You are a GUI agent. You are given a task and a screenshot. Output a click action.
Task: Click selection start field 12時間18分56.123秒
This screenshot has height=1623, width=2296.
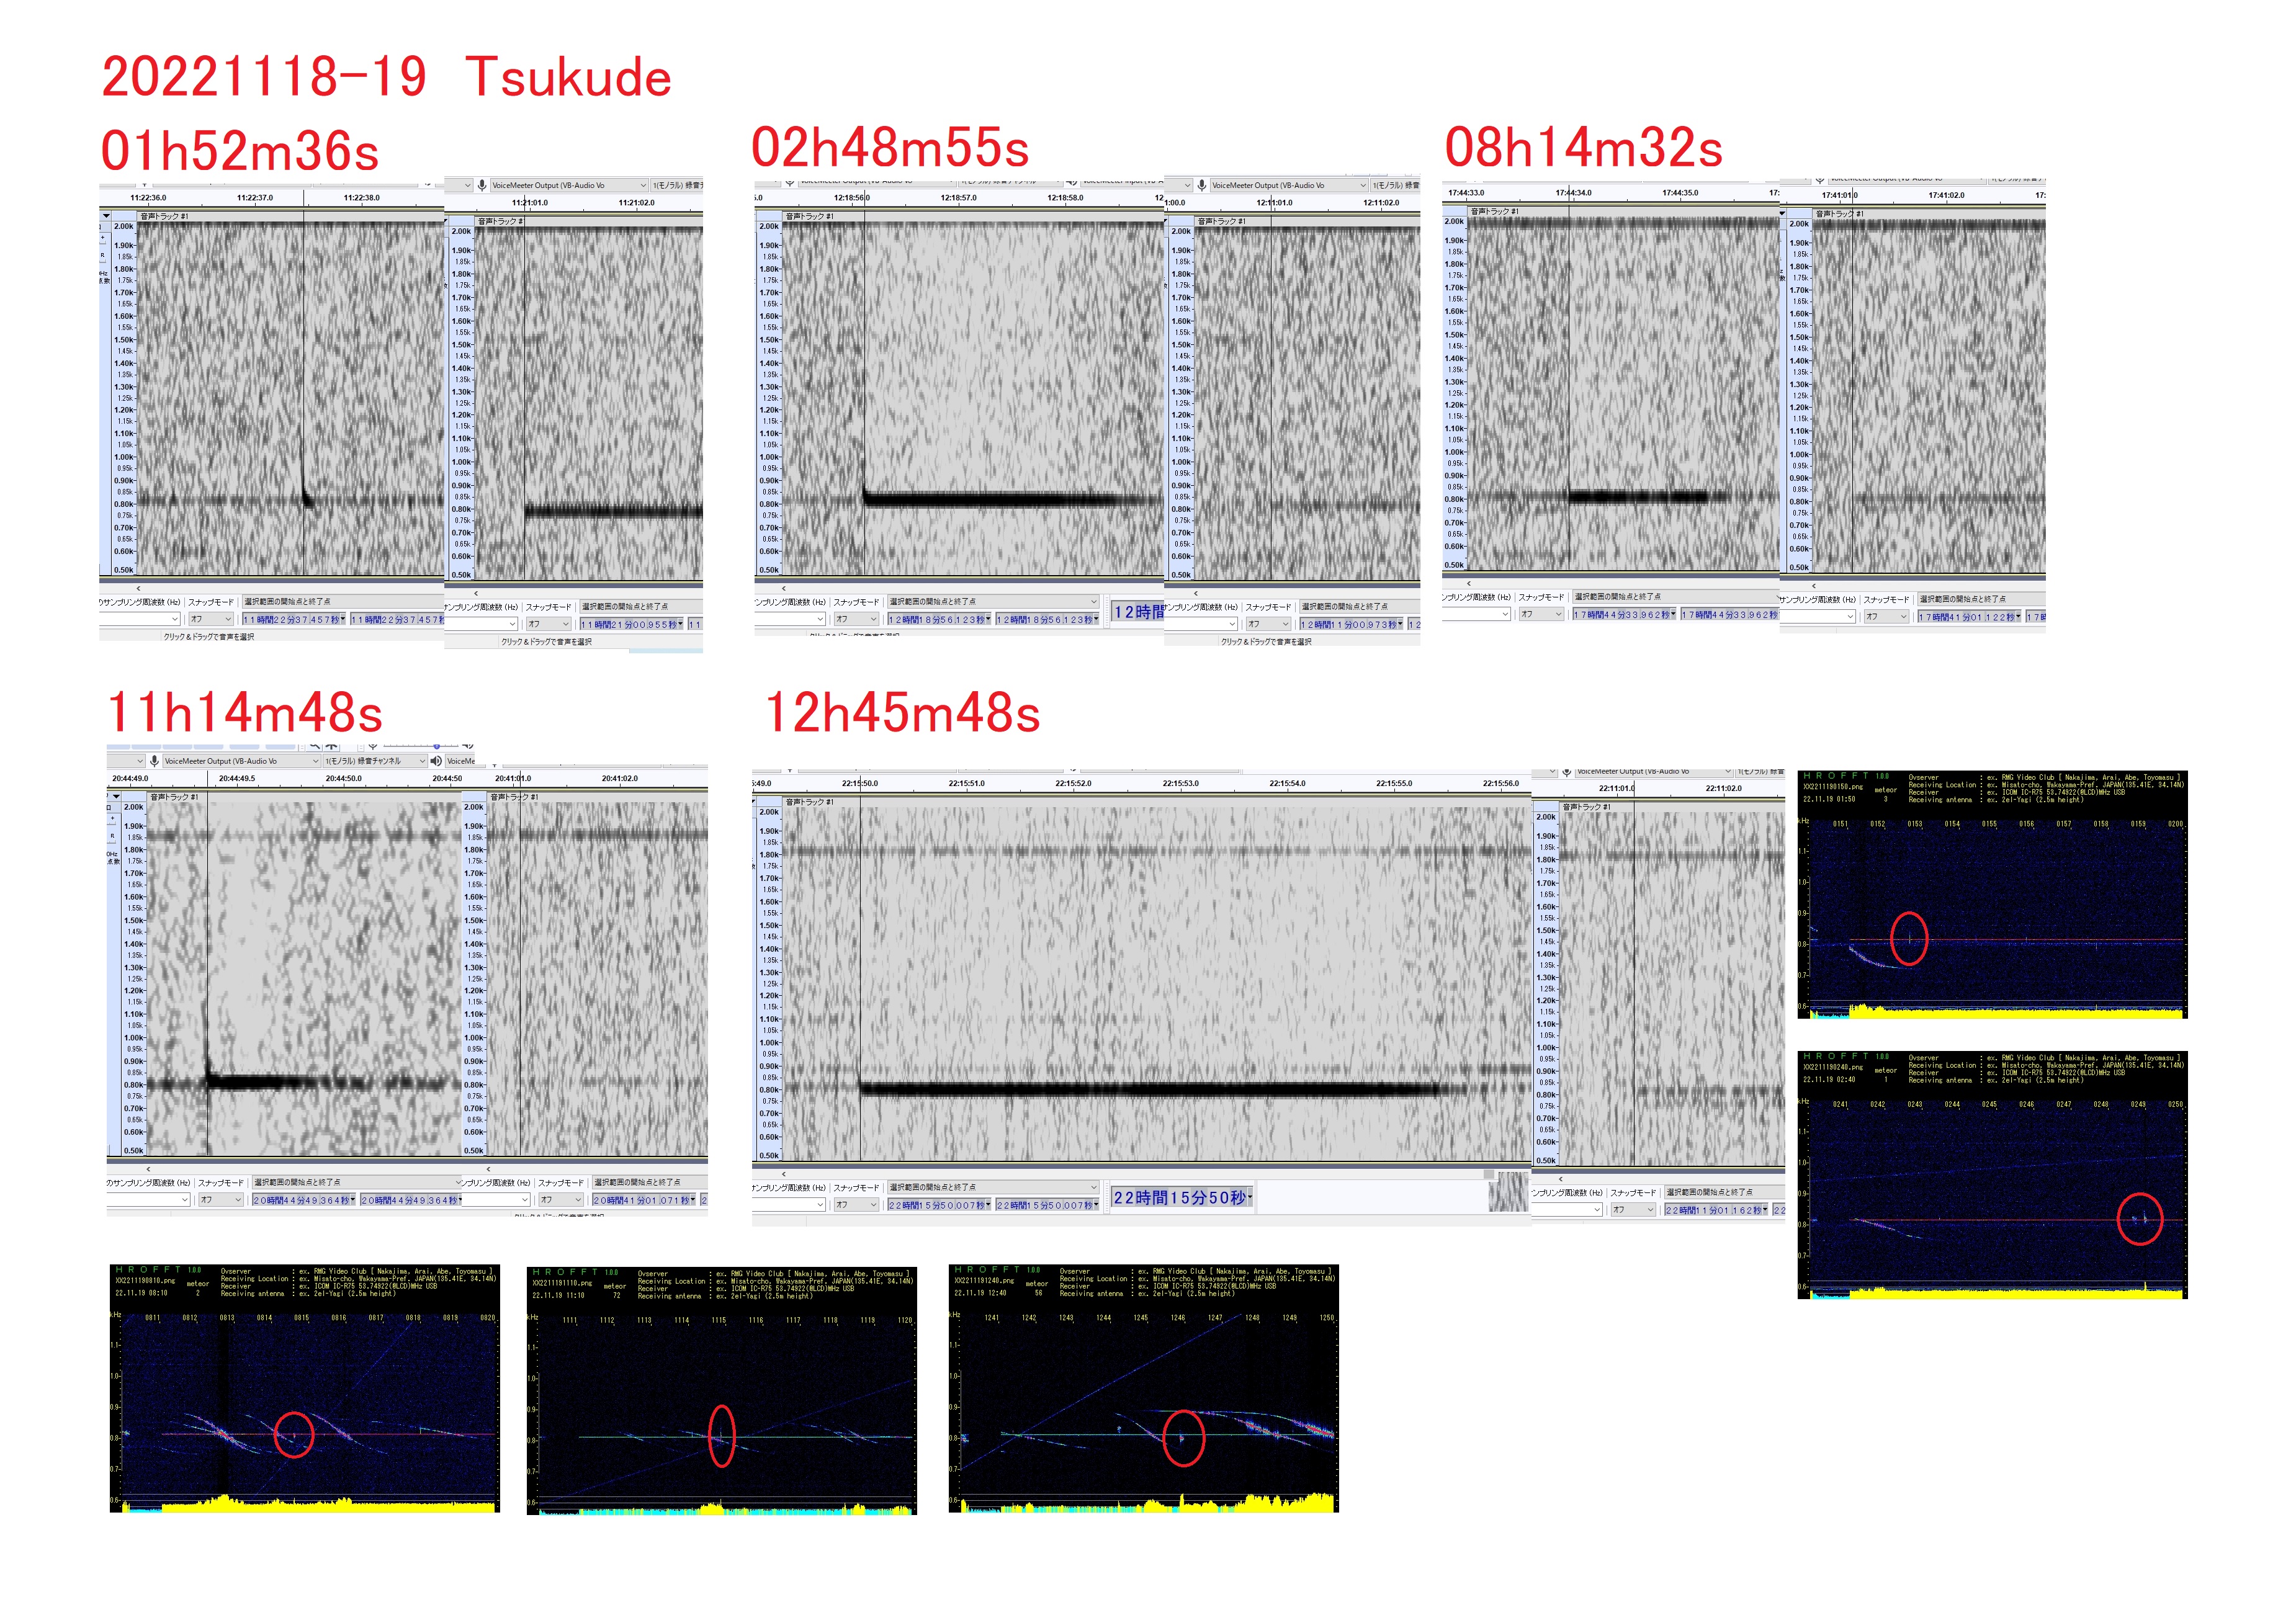[x=938, y=620]
